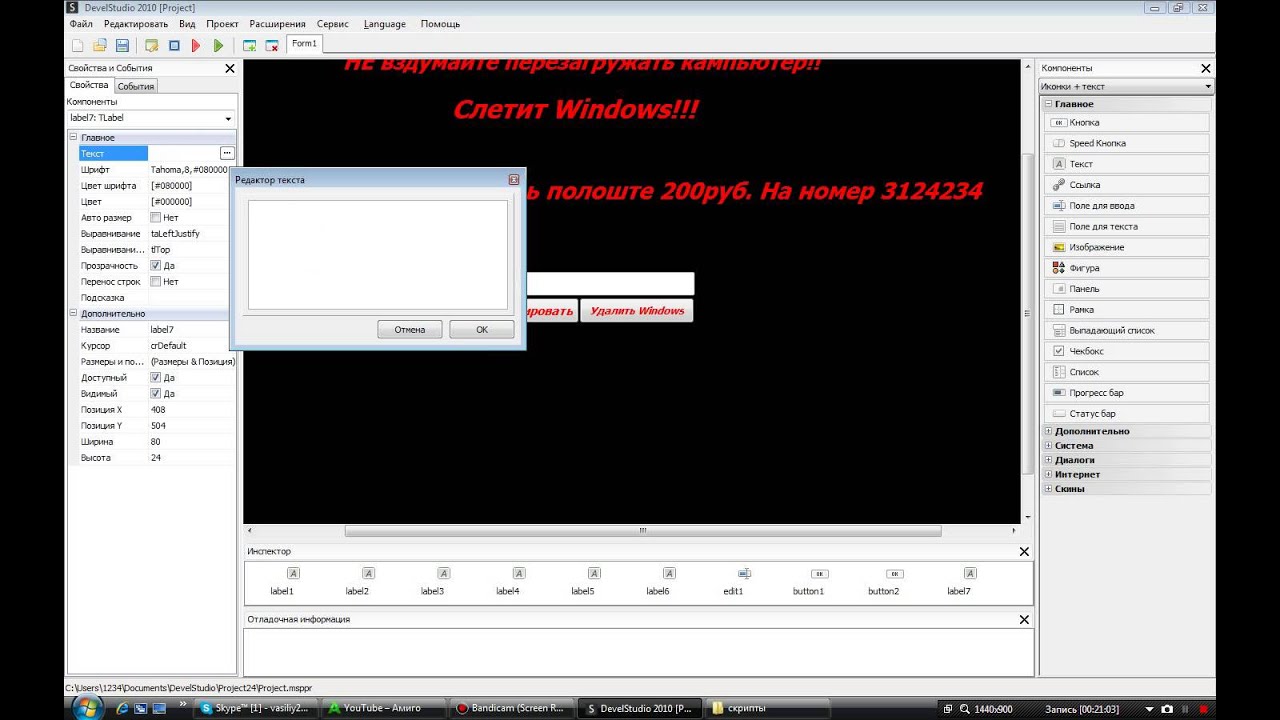
Task: Pick Speed Кнопка component
Action: click(1127, 143)
